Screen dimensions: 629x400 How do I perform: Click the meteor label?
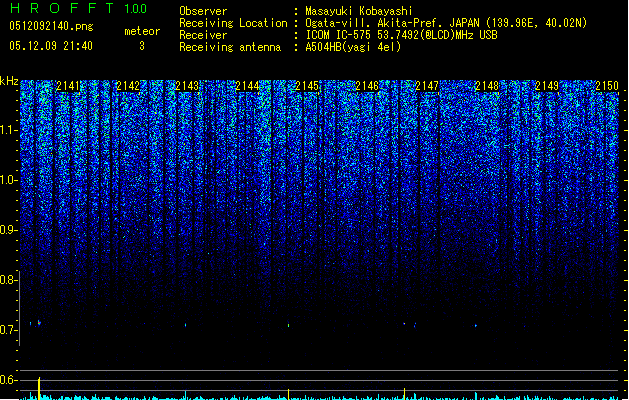pos(142,31)
